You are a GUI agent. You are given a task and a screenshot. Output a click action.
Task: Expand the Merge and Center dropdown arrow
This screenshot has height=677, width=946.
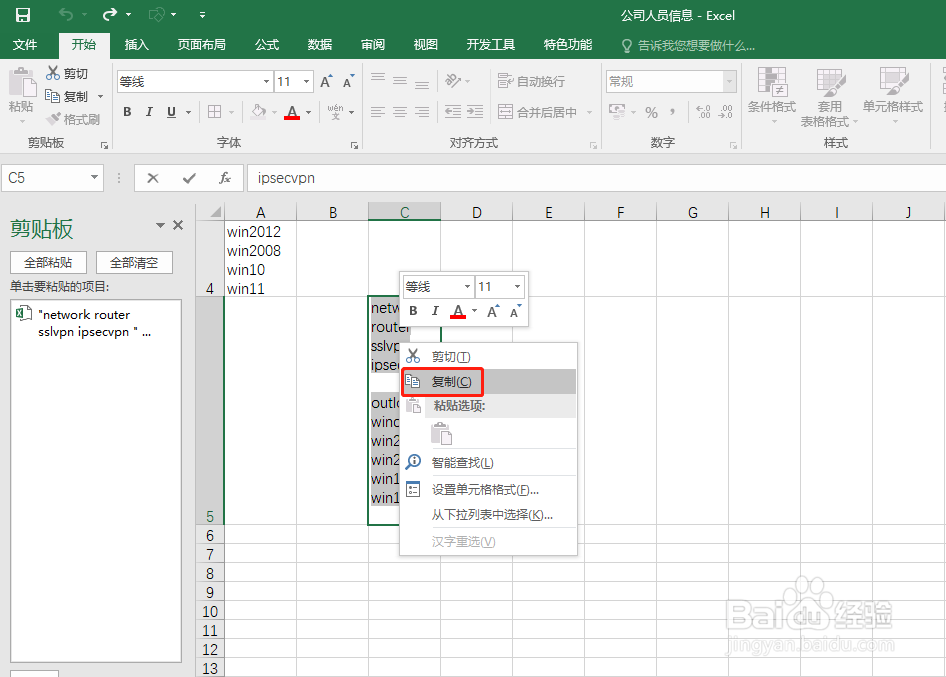pyautogui.click(x=589, y=112)
